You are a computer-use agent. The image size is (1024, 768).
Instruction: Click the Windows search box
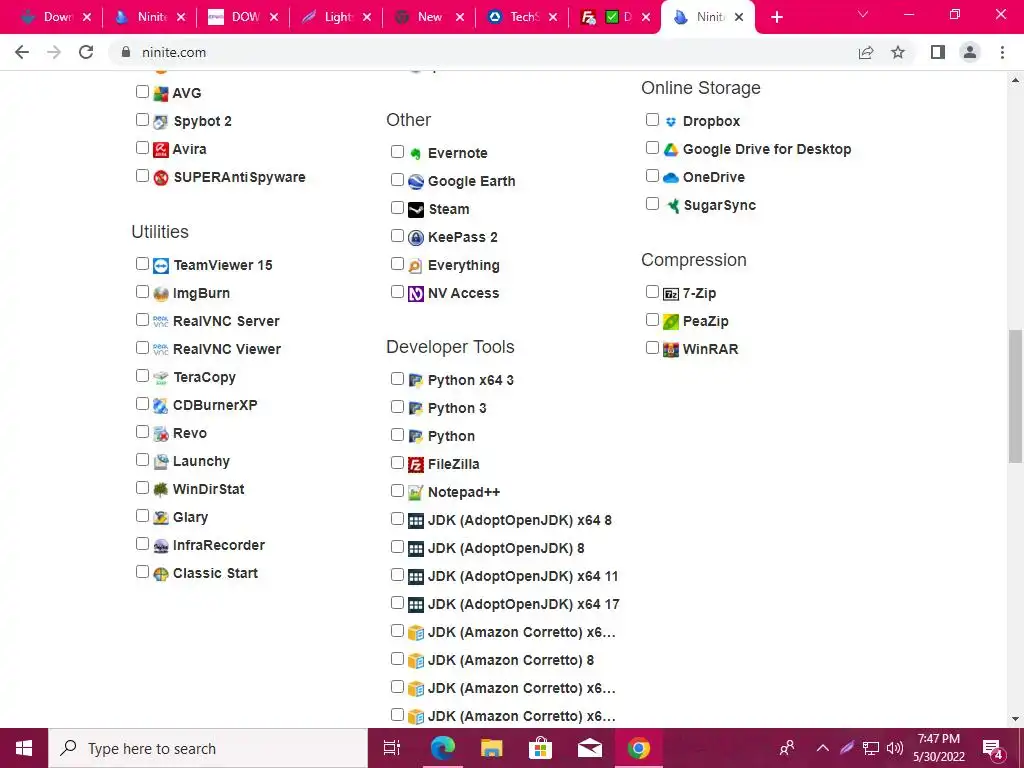tap(208, 748)
